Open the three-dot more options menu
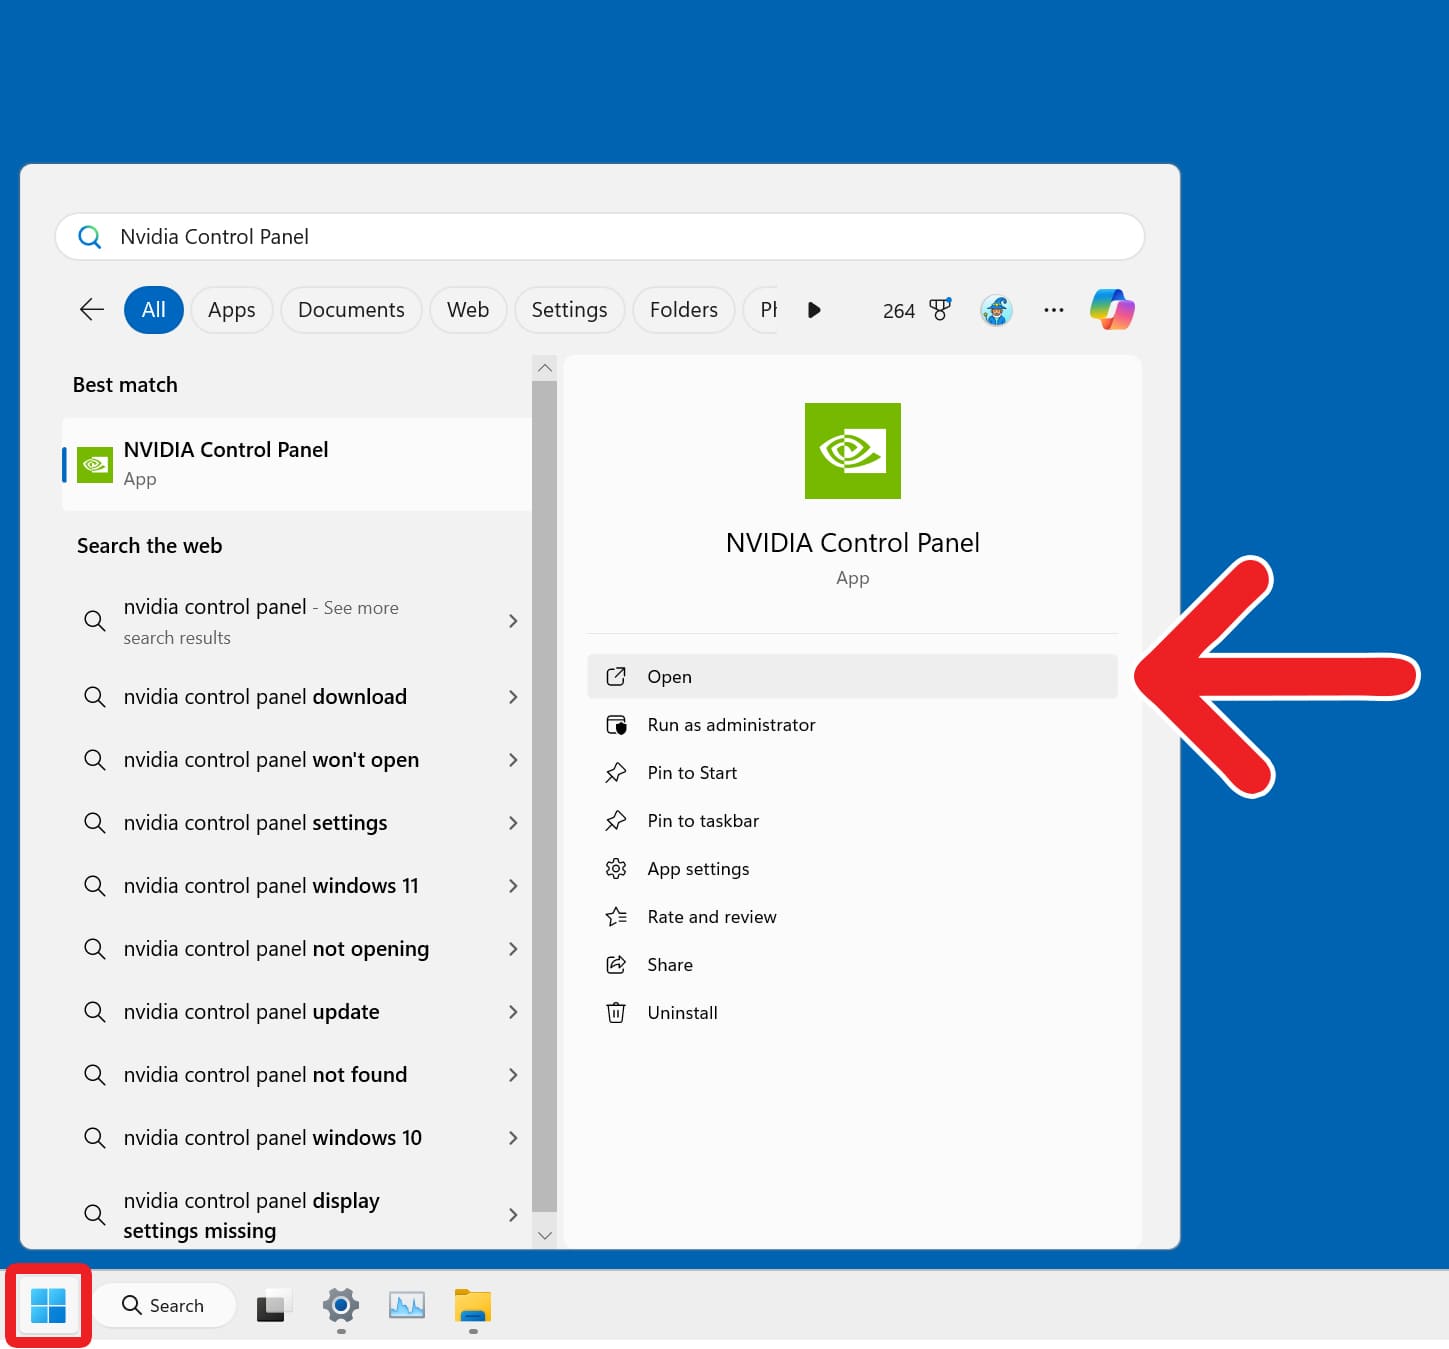Image resolution: width=1449 pixels, height=1349 pixels. click(x=1054, y=310)
